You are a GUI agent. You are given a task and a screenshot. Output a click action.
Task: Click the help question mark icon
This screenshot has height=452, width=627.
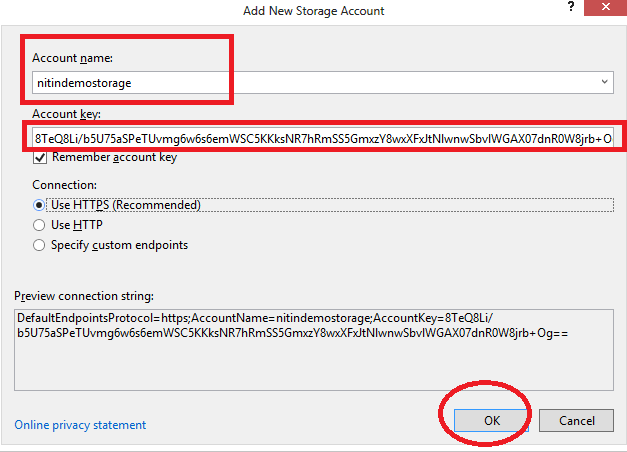click(x=571, y=8)
